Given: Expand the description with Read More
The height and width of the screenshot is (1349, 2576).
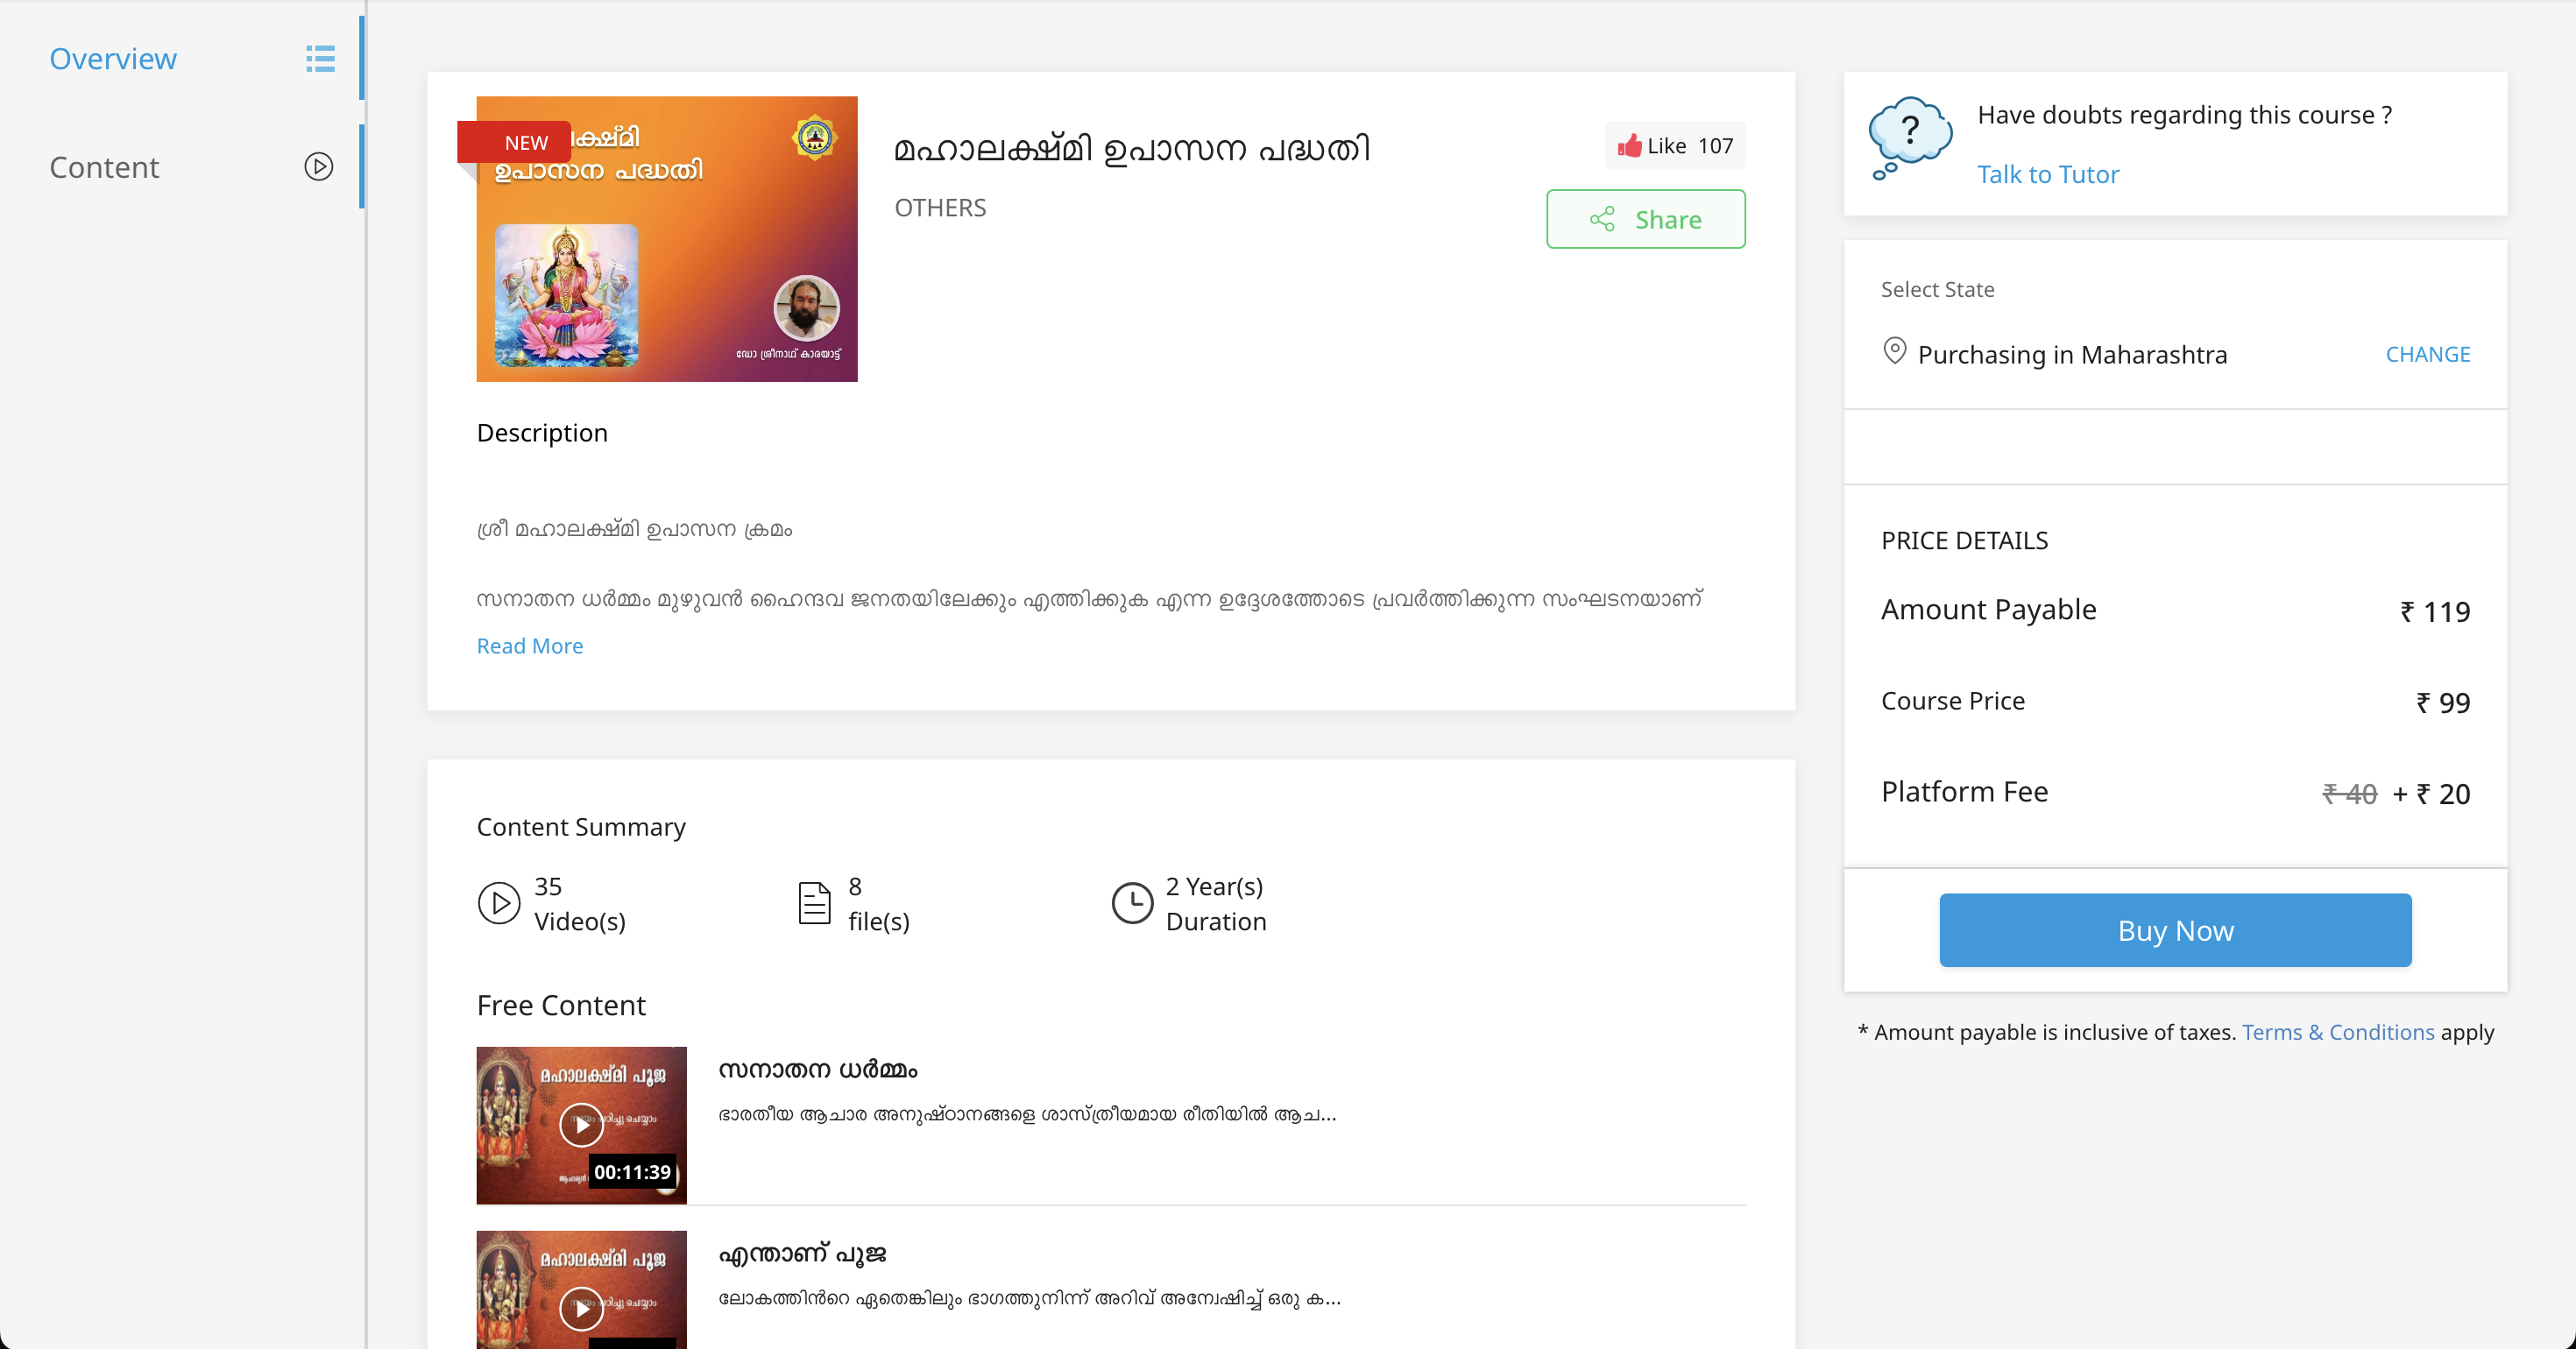Looking at the screenshot, I should (x=529, y=646).
